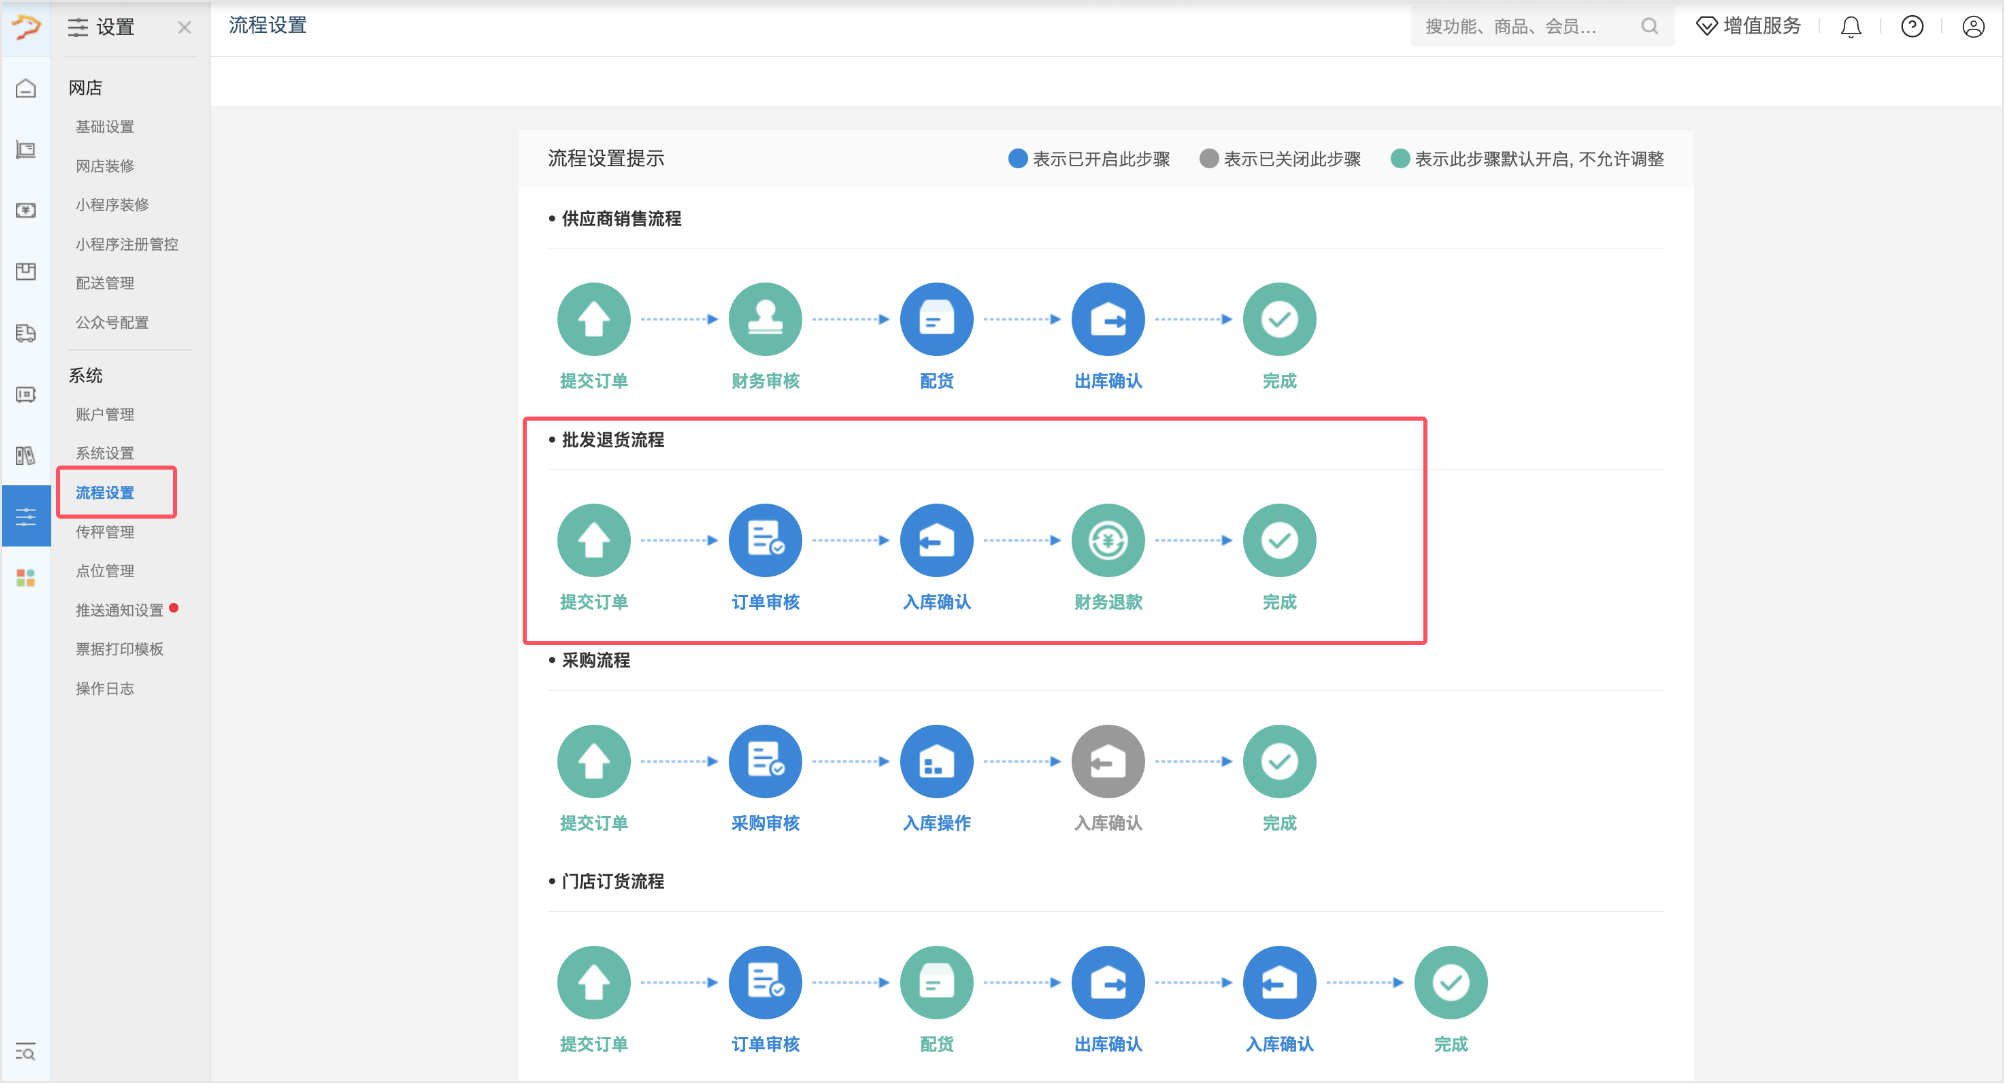
Task: Select 账户管理 under the 系统 section
Action: (x=103, y=413)
